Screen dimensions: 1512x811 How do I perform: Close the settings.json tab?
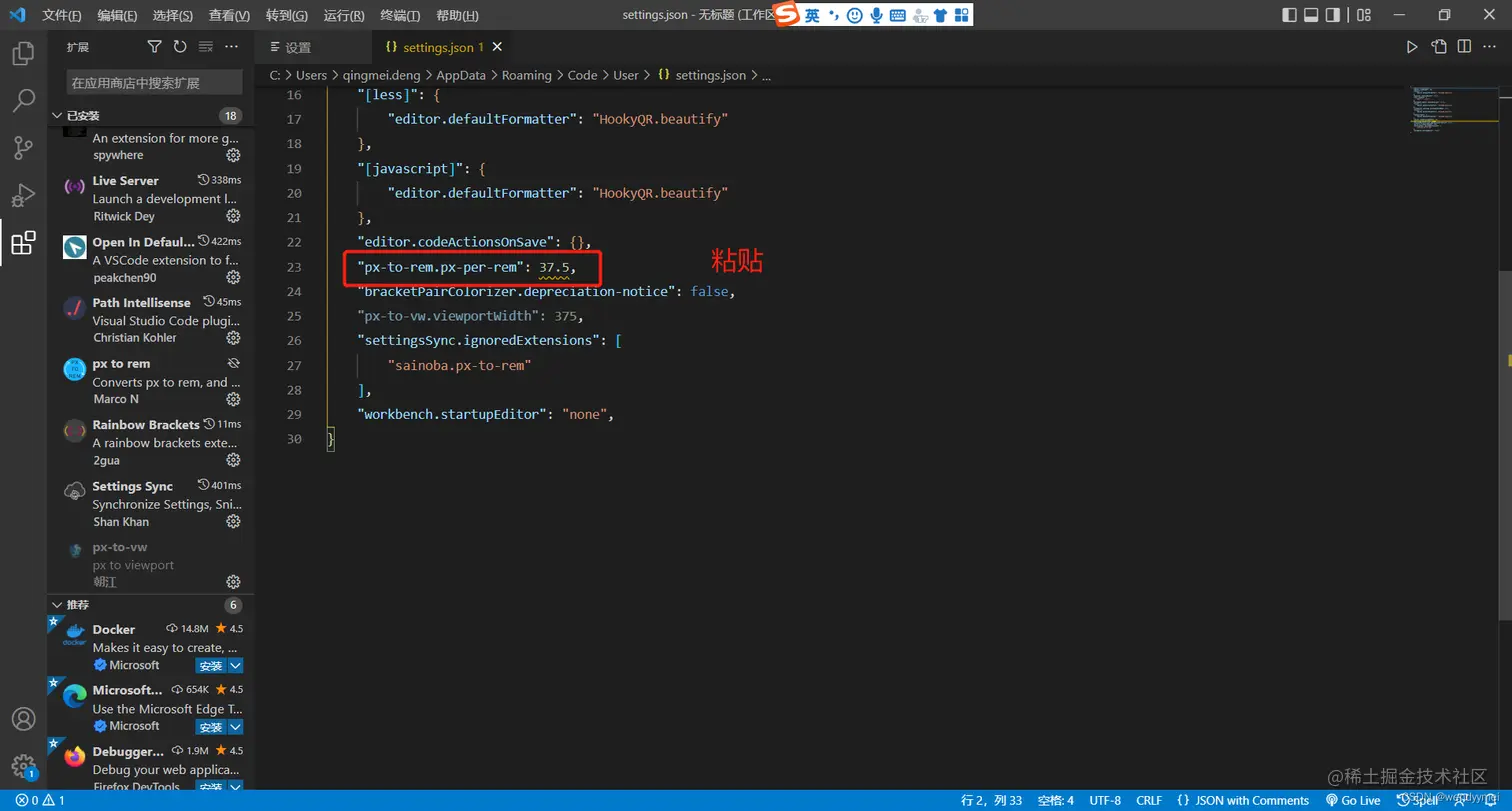[x=497, y=47]
